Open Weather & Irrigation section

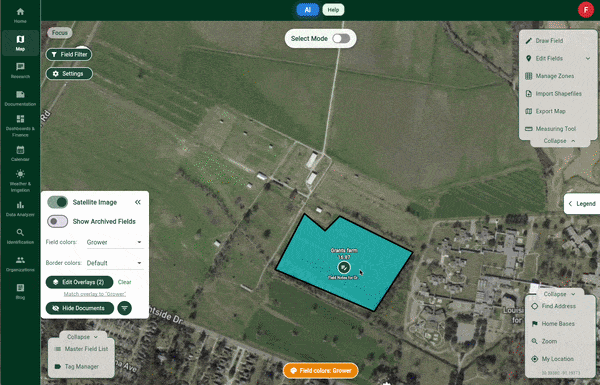tap(20, 181)
